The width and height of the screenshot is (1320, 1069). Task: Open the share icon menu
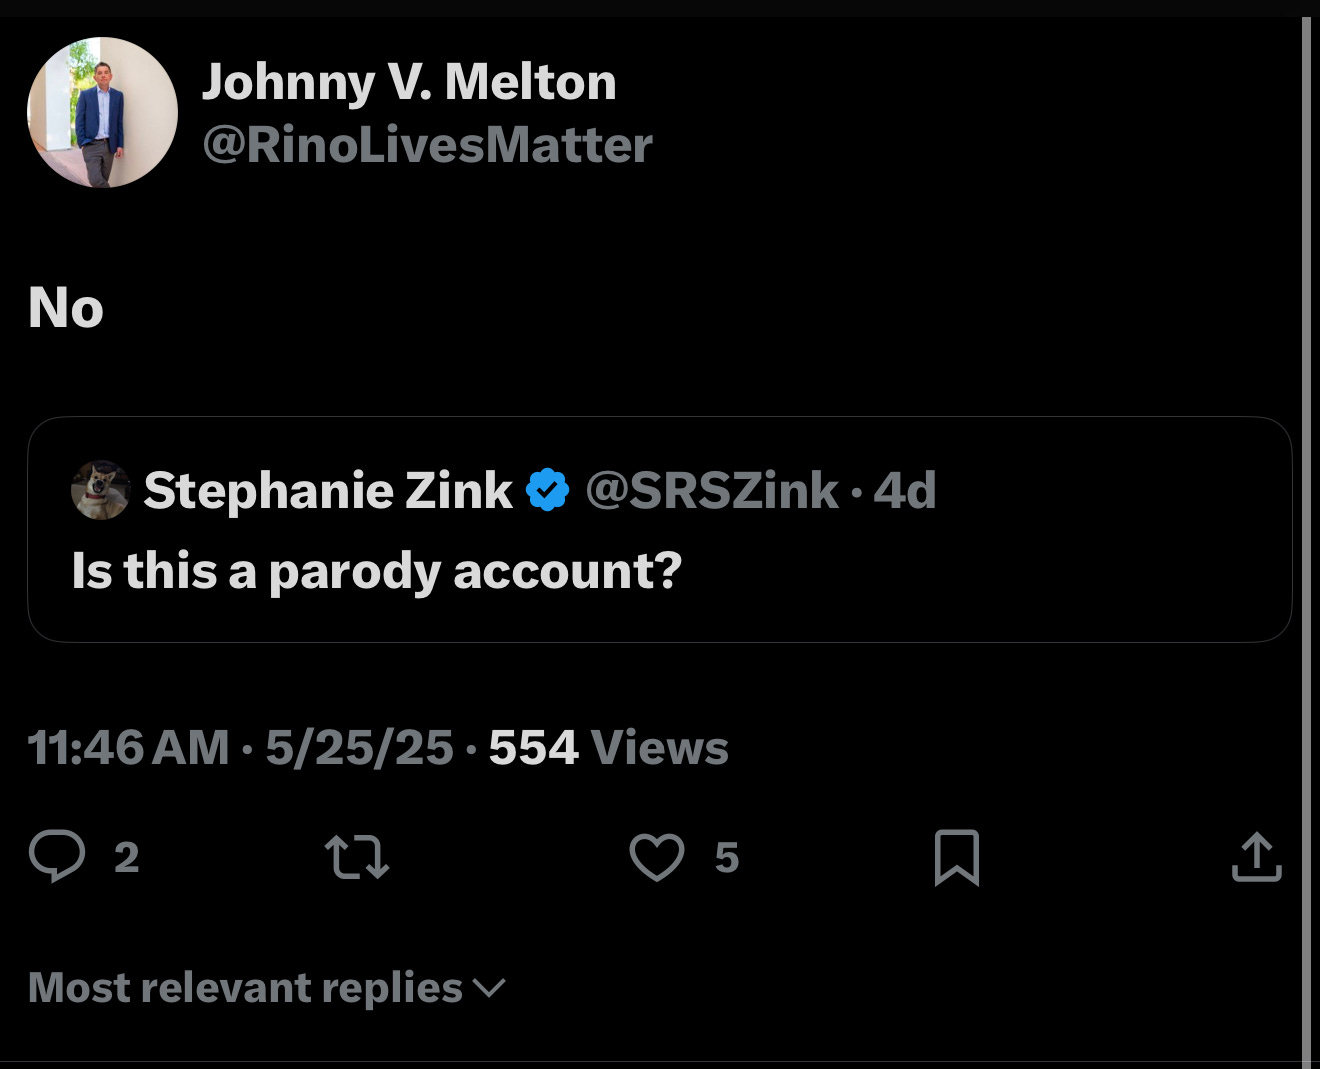click(1256, 857)
